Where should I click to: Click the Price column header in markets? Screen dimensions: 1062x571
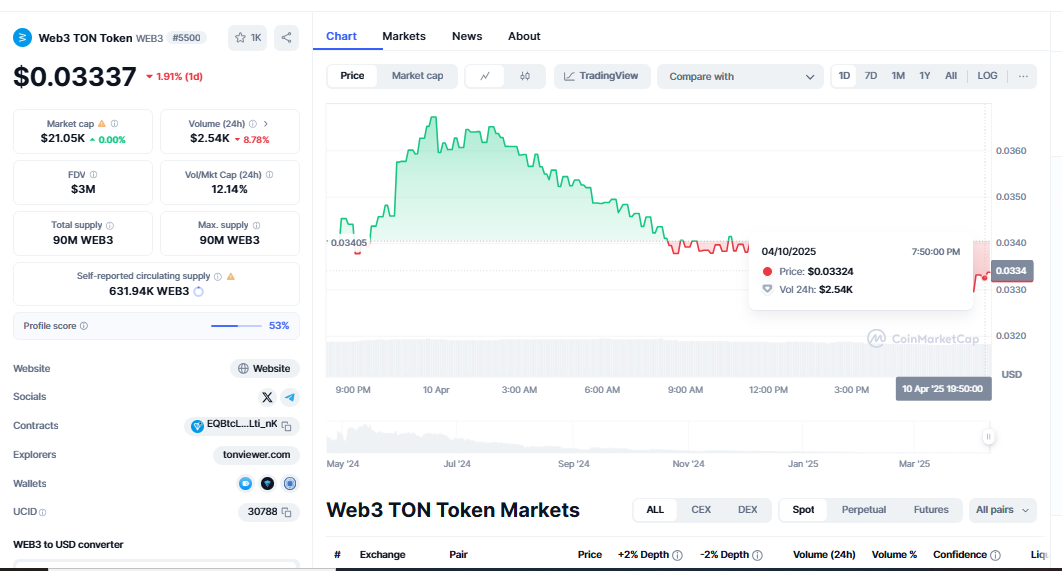pos(590,555)
